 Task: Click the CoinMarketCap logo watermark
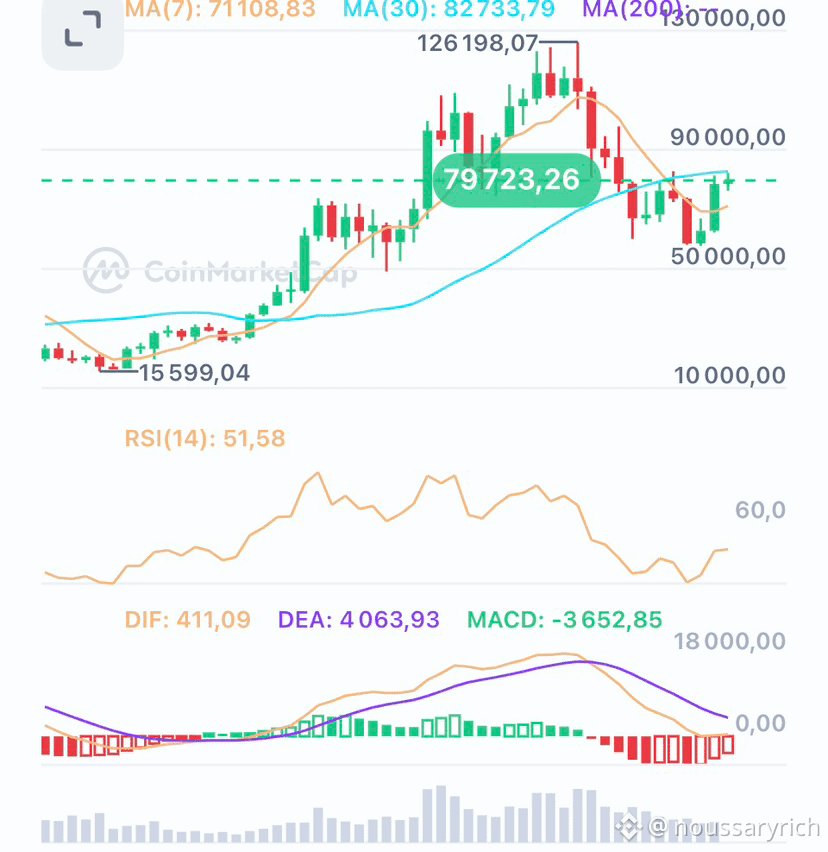pos(106,270)
